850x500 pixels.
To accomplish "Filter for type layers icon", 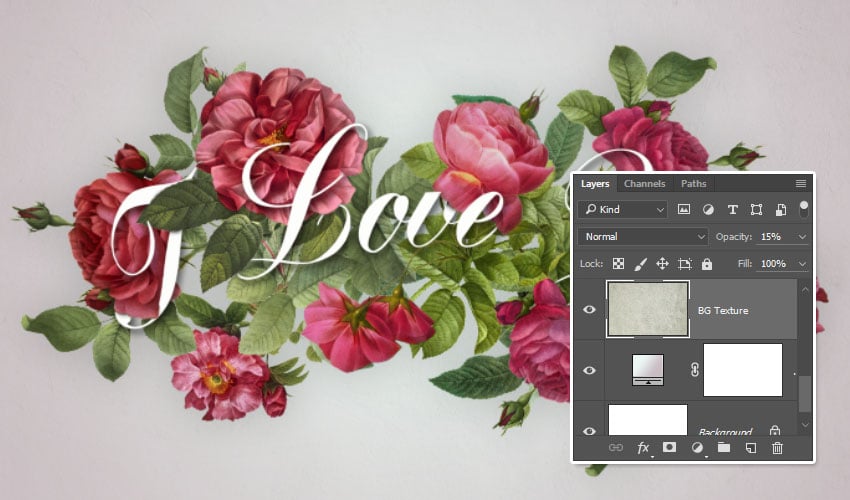I will [x=732, y=209].
